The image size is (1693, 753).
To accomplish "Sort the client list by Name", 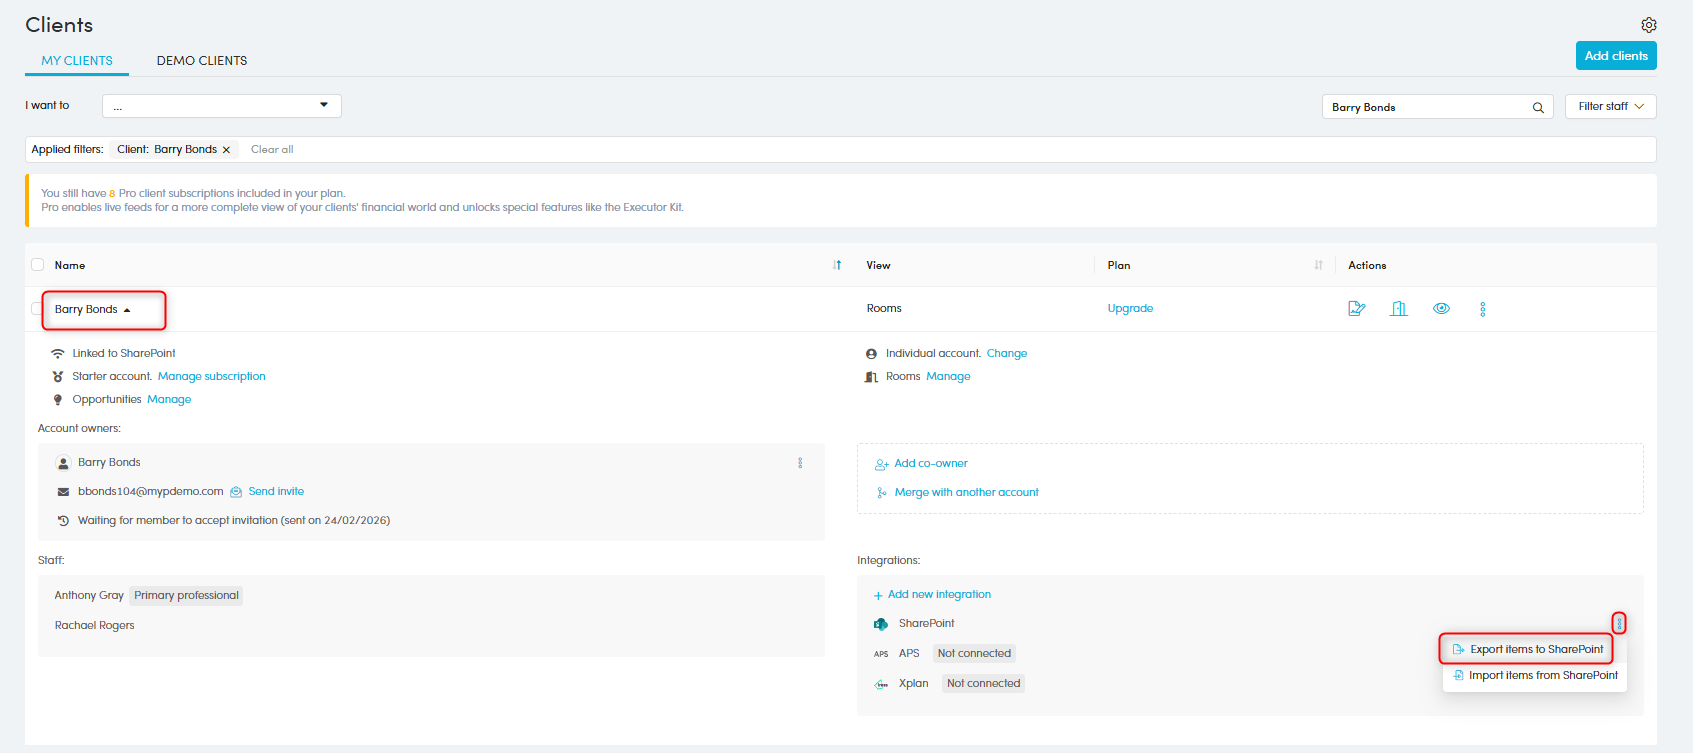I will 837,265.
